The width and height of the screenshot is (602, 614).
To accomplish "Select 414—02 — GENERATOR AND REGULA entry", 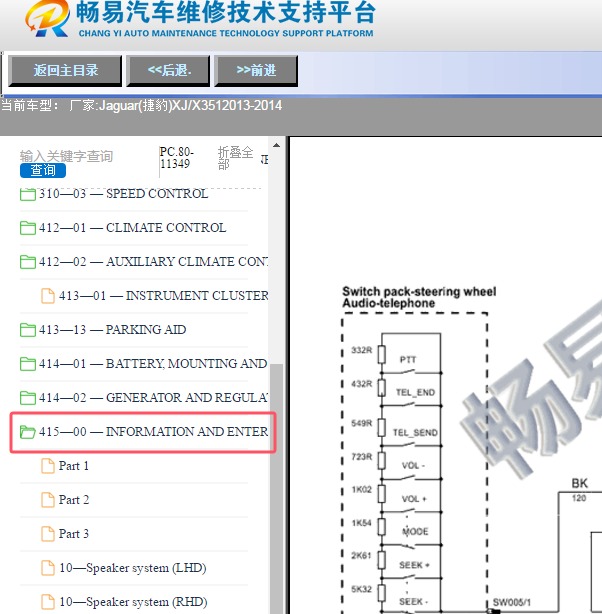I will point(154,398).
